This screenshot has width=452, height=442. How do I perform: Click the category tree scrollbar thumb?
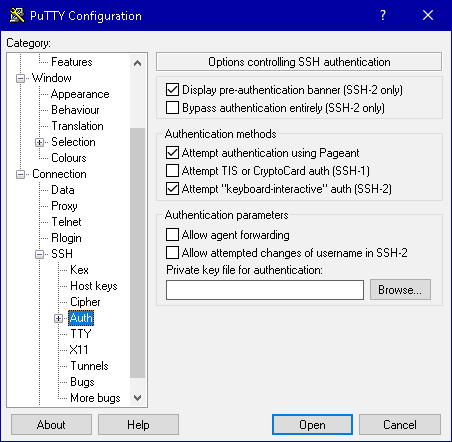[137, 253]
